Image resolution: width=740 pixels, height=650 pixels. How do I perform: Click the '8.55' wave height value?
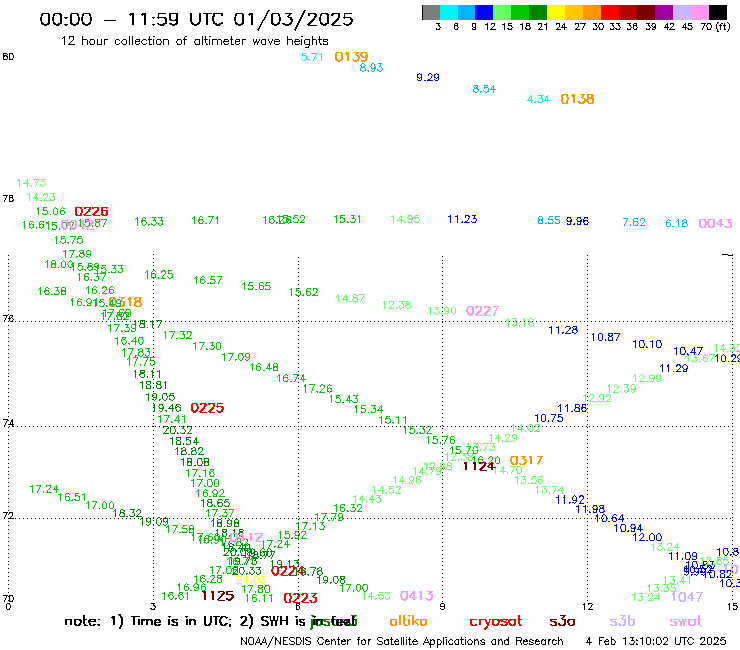tap(548, 220)
